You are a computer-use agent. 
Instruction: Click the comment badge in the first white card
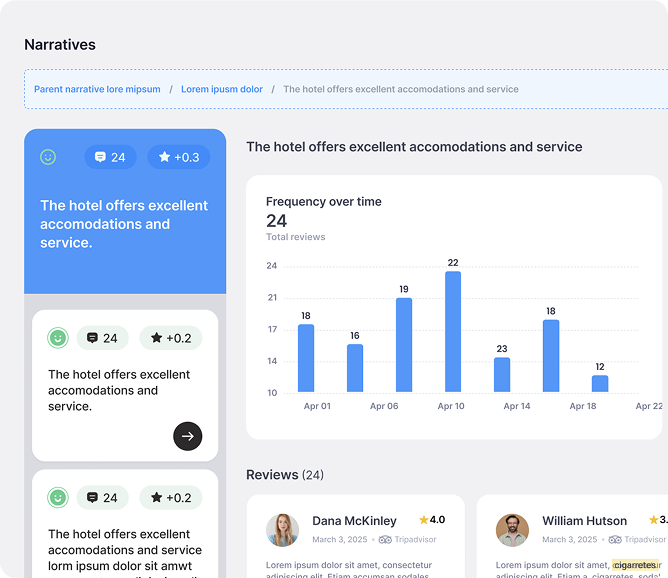coord(102,338)
